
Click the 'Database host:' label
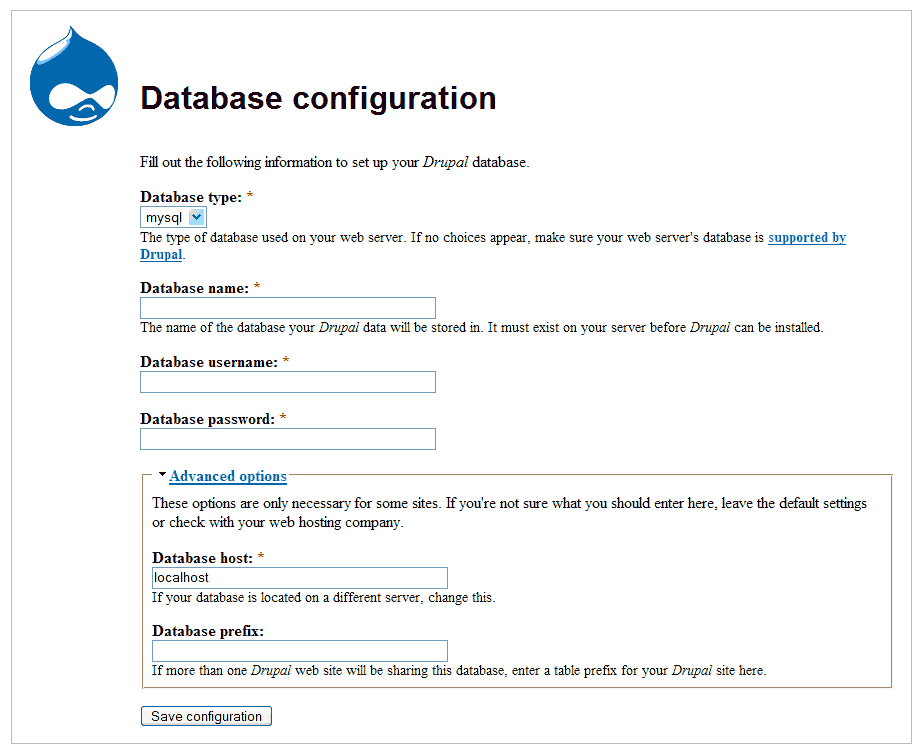pyautogui.click(x=202, y=558)
